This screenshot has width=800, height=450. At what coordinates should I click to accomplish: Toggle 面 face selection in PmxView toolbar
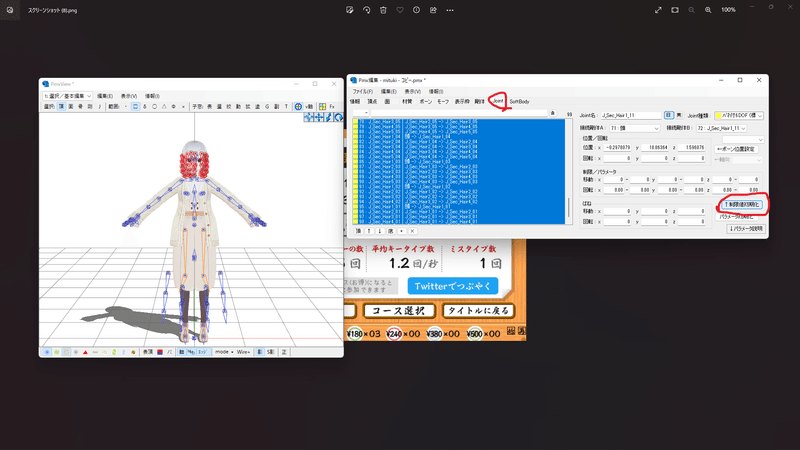tap(71, 107)
